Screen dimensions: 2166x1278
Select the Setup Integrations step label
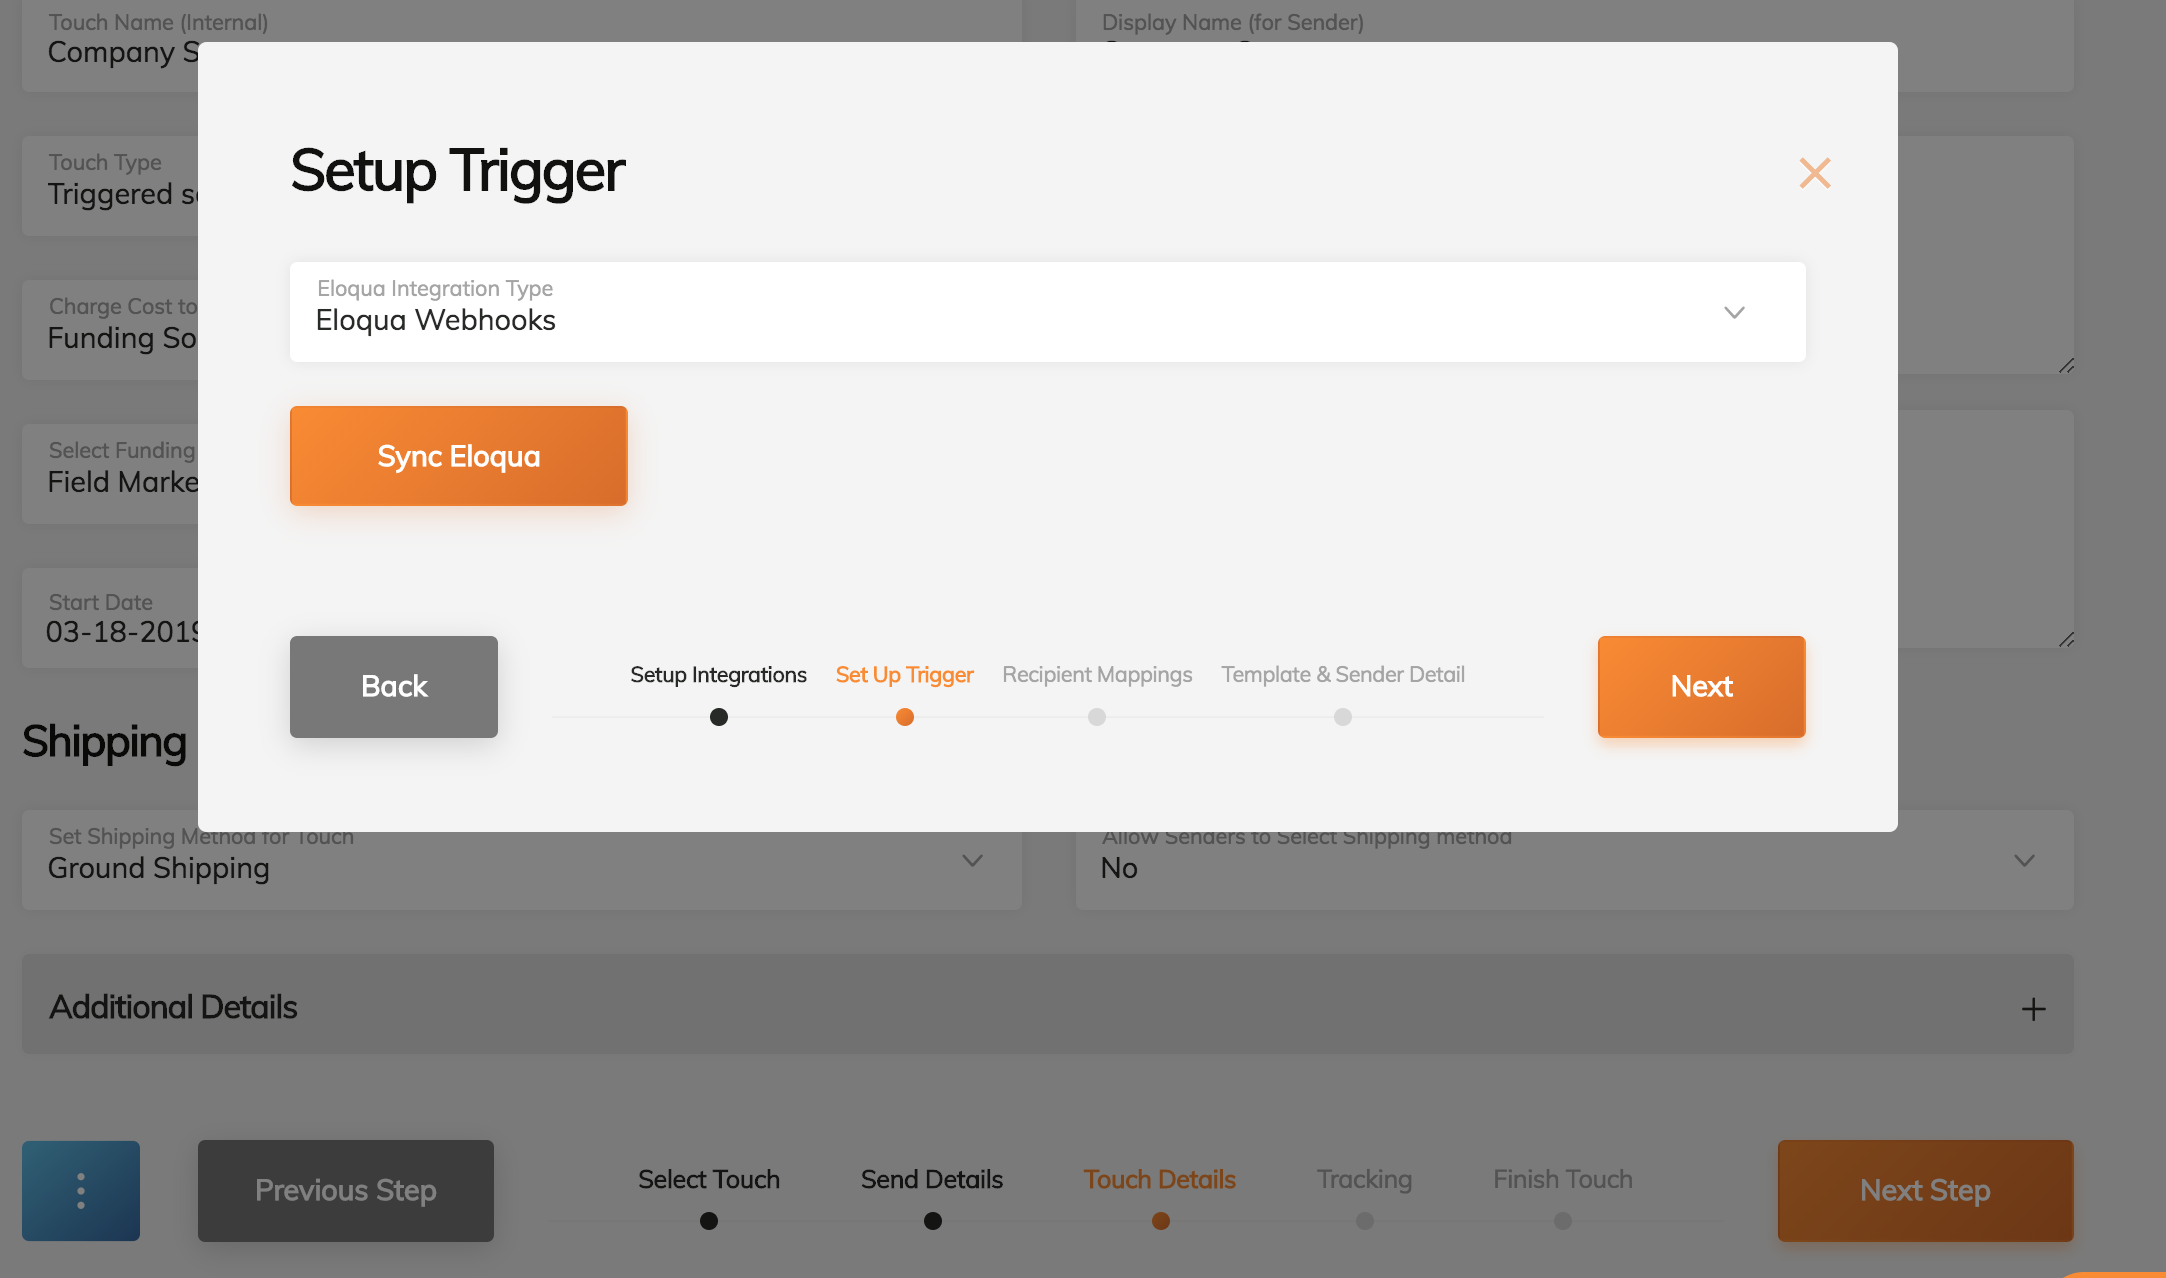point(718,675)
